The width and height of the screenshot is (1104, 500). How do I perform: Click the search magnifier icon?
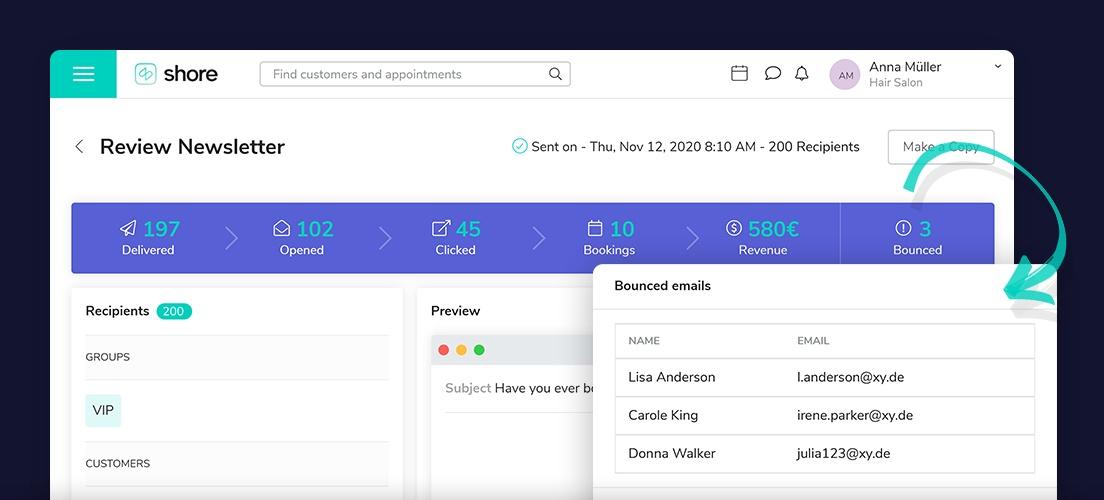pyautogui.click(x=555, y=74)
